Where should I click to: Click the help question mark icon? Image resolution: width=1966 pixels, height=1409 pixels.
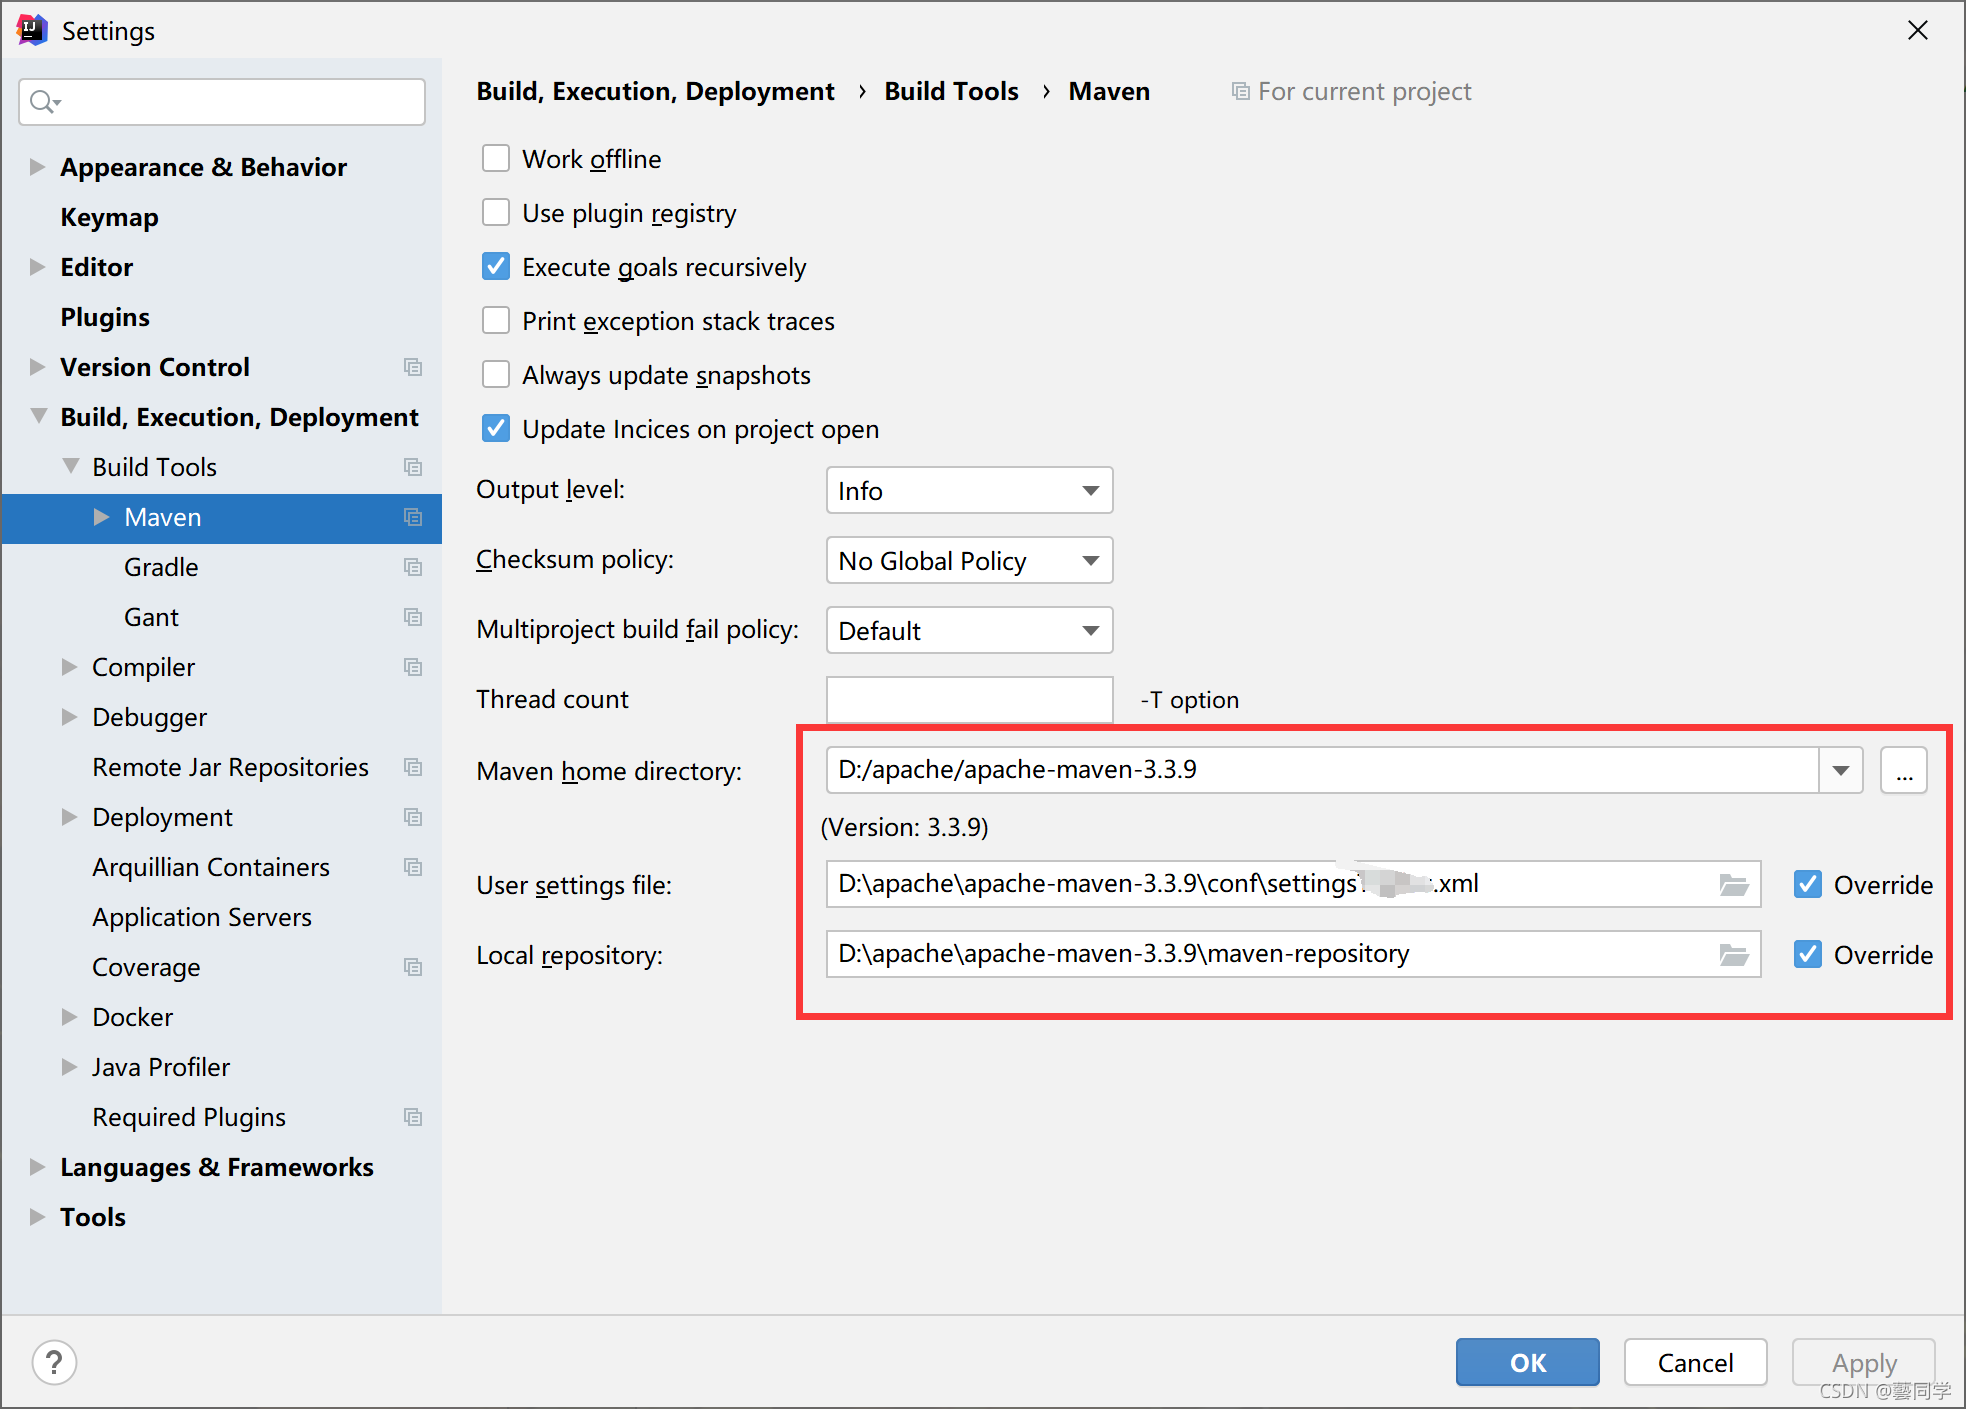click(x=54, y=1362)
